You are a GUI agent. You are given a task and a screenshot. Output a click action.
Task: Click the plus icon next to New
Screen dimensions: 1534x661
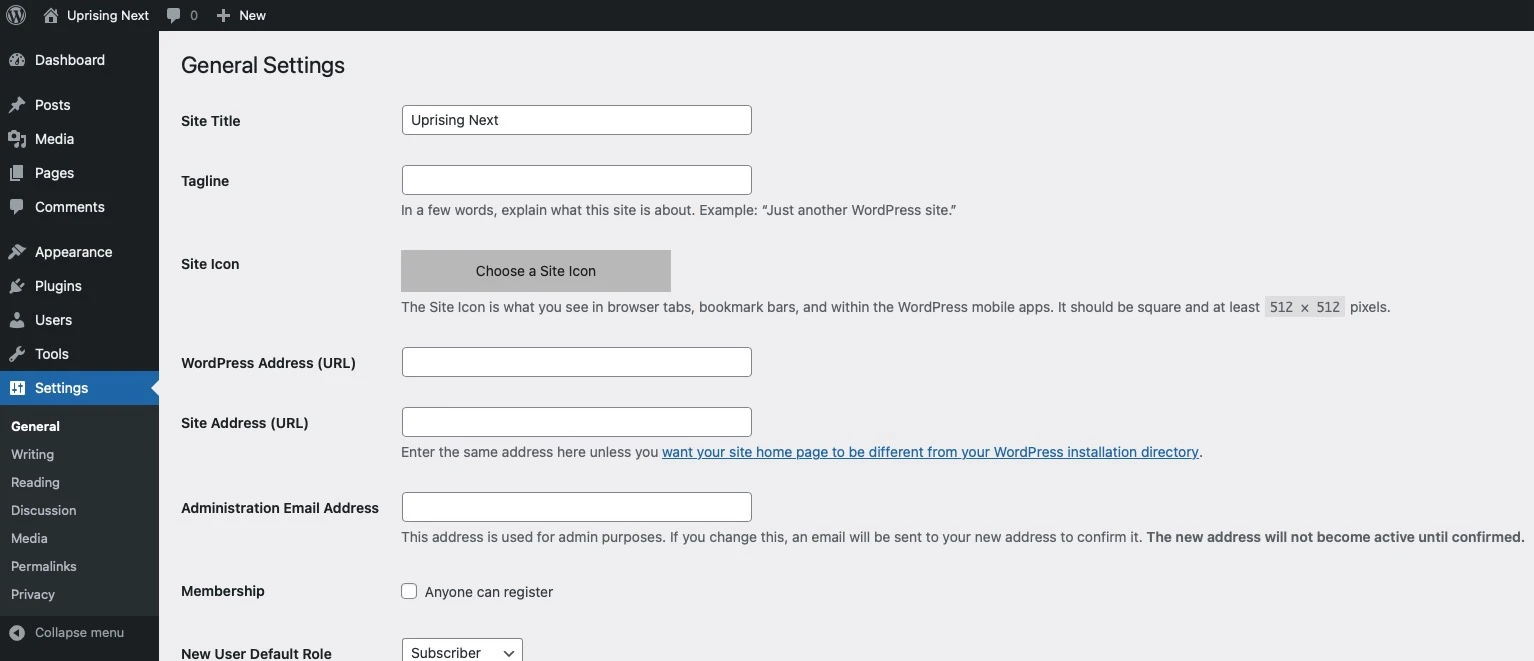(223, 16)
